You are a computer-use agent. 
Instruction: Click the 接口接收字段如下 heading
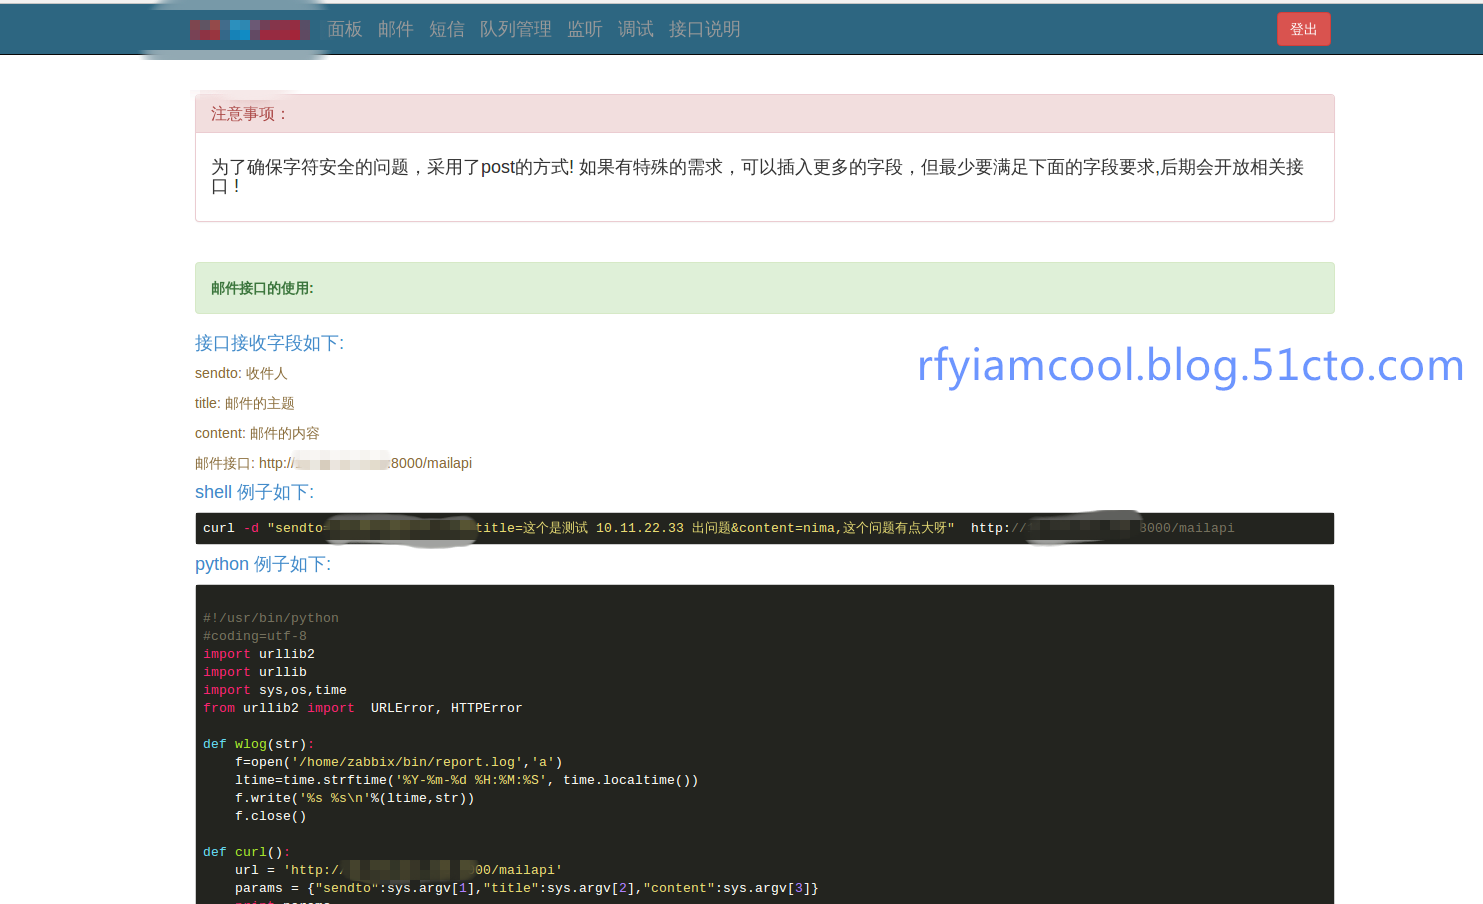269,343
